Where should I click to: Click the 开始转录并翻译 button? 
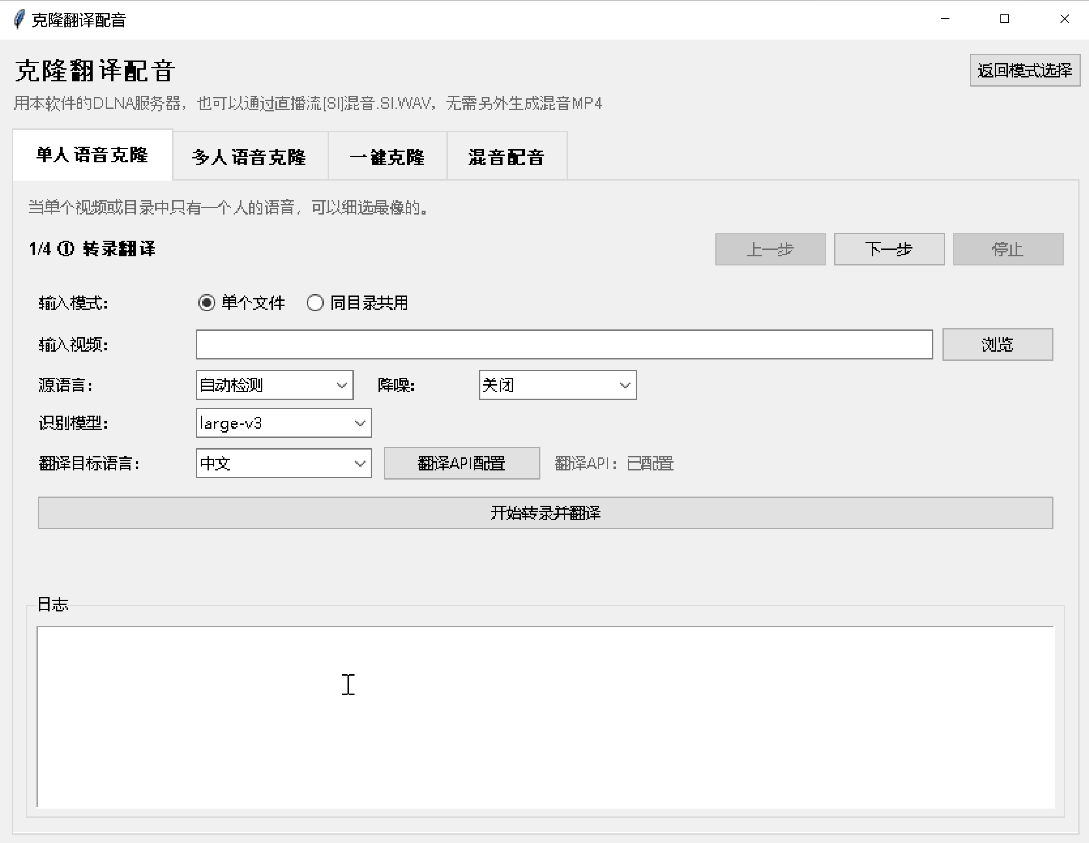545,513
